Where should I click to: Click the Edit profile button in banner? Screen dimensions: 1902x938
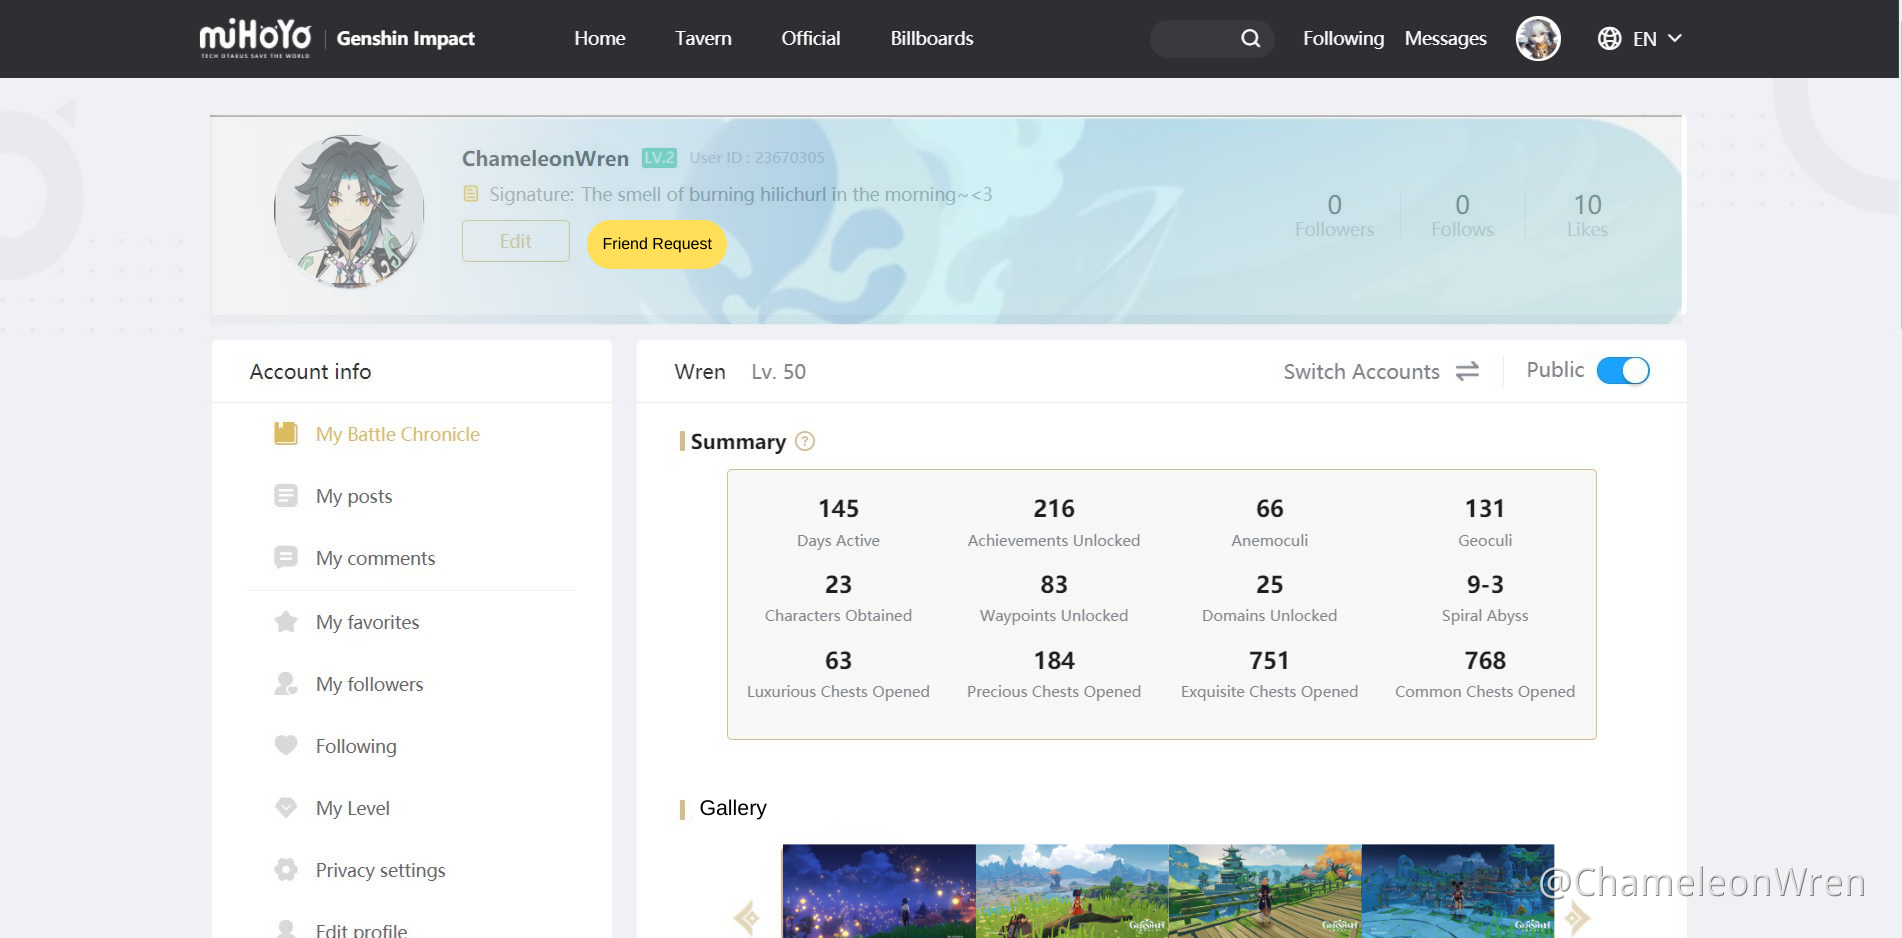pyautogui.click(x=515, y=242)
